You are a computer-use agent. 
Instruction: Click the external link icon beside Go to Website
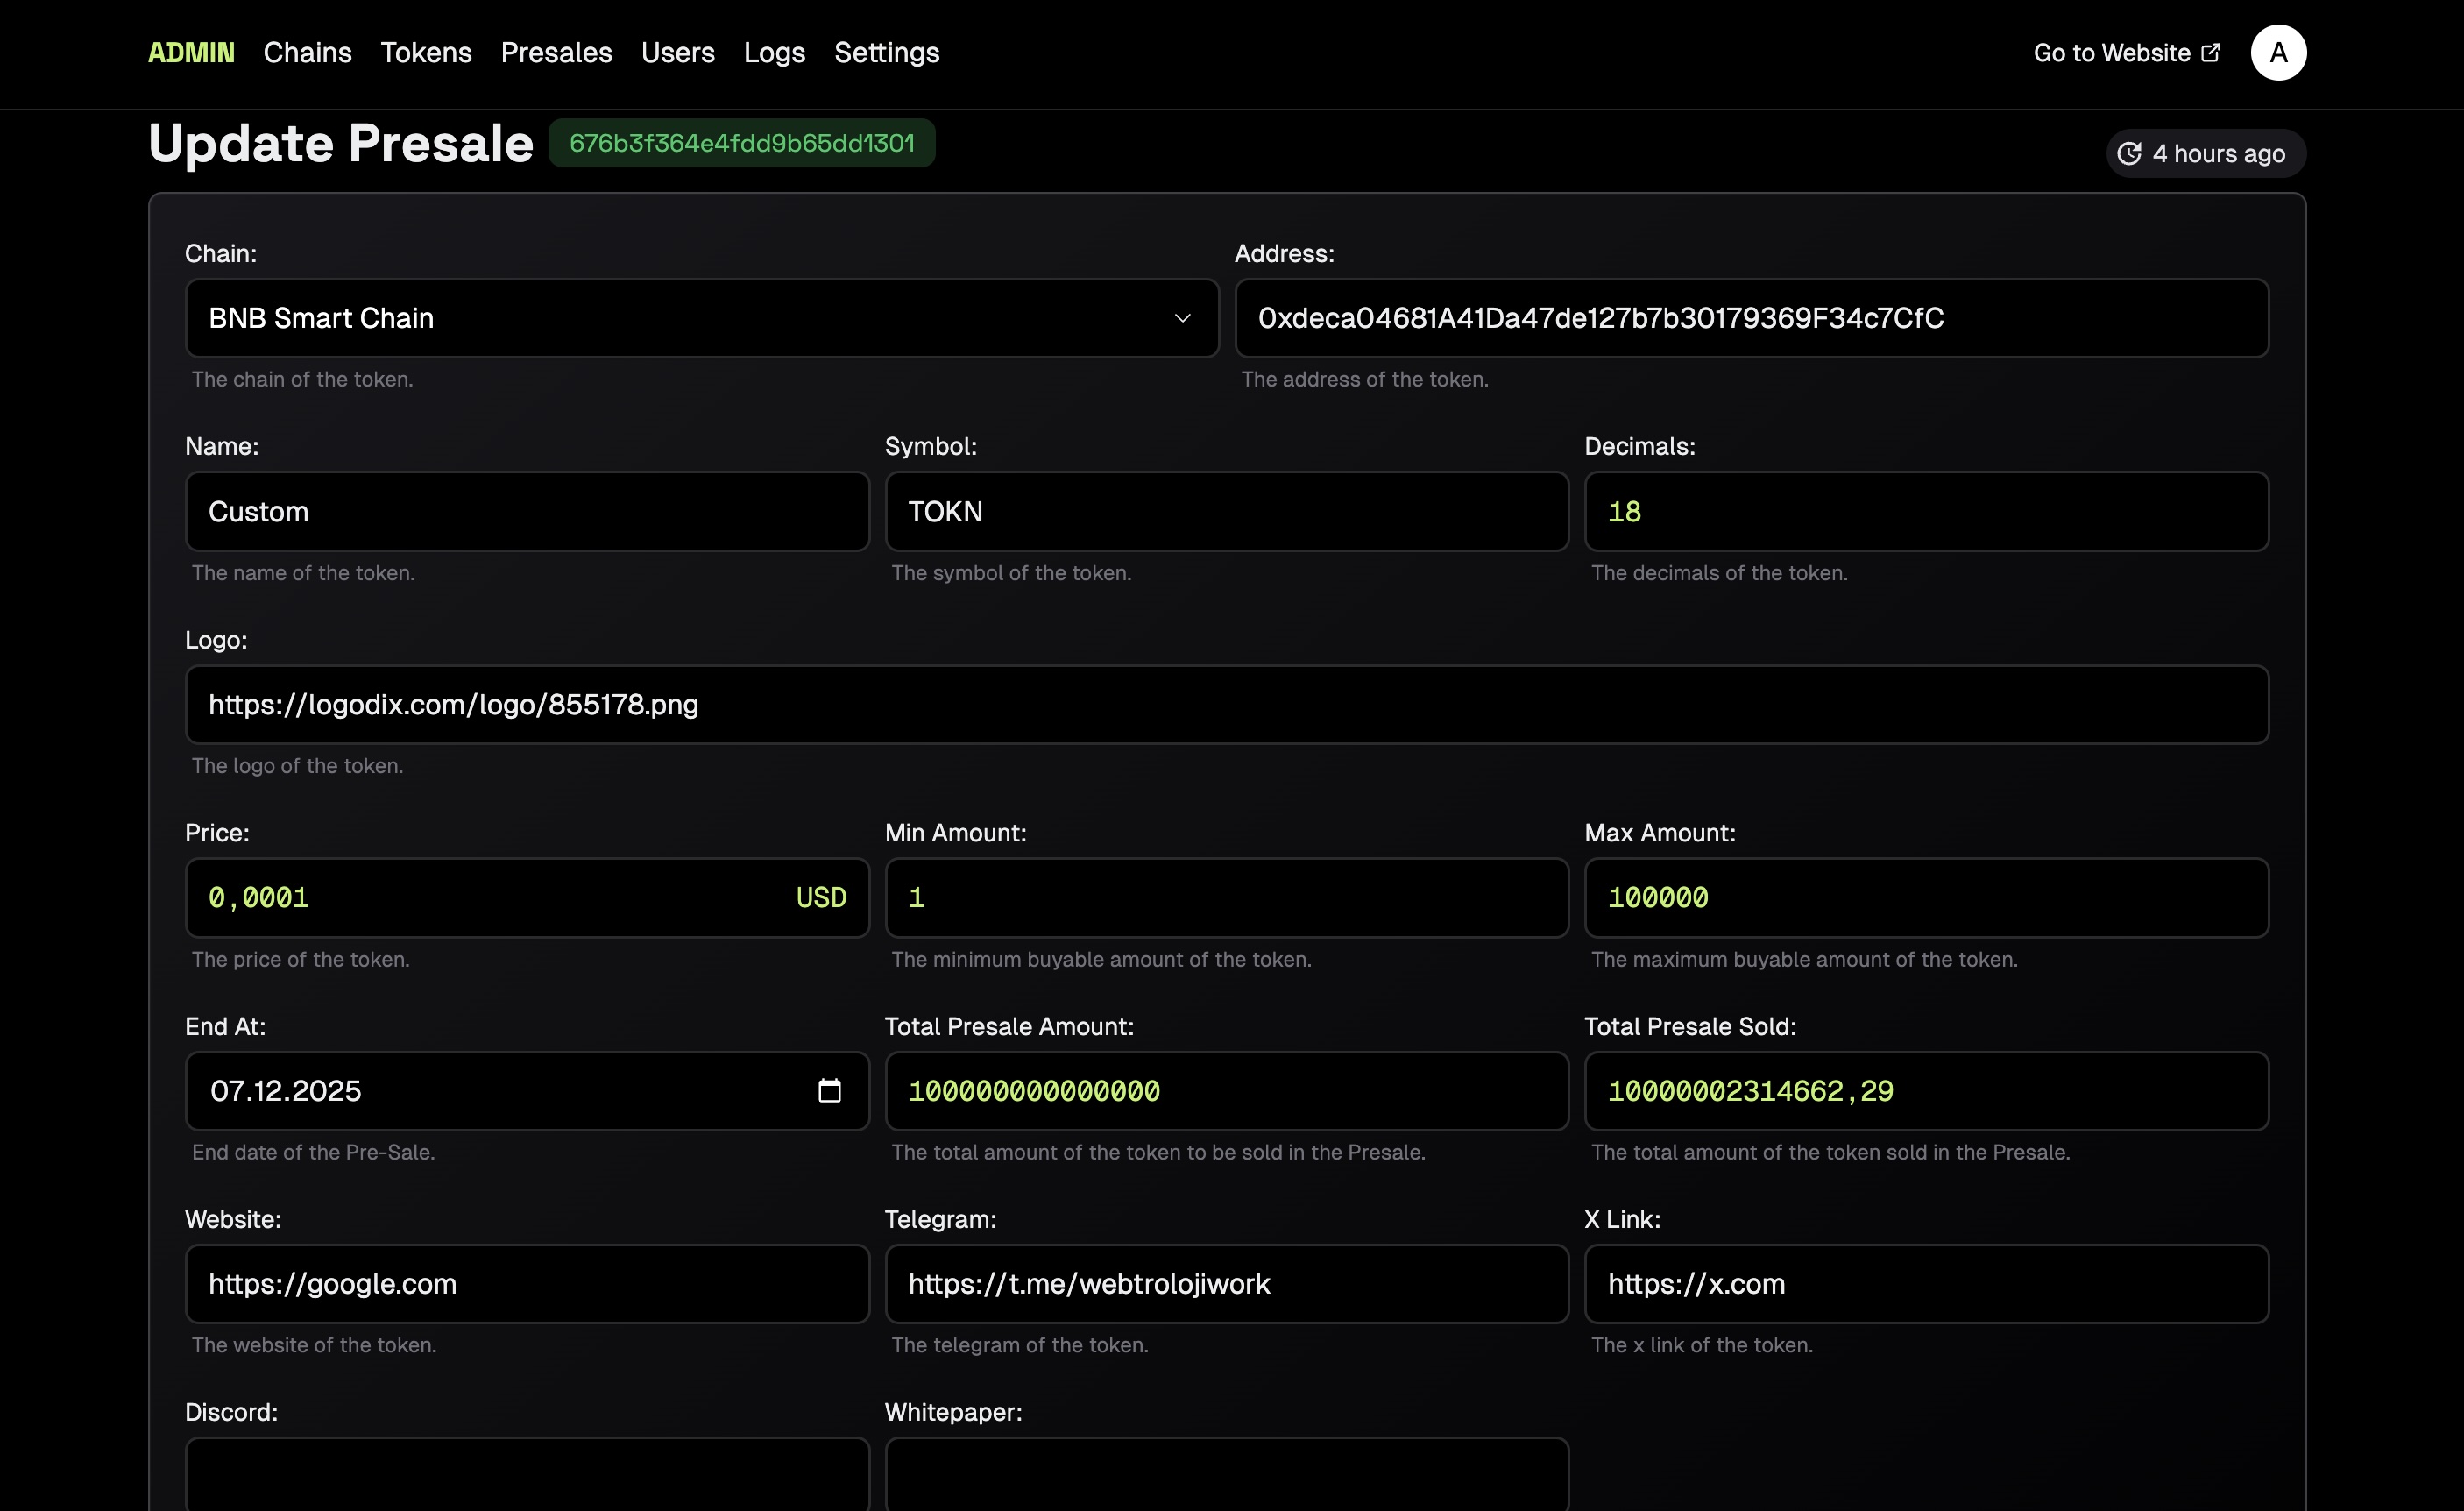2211,52
